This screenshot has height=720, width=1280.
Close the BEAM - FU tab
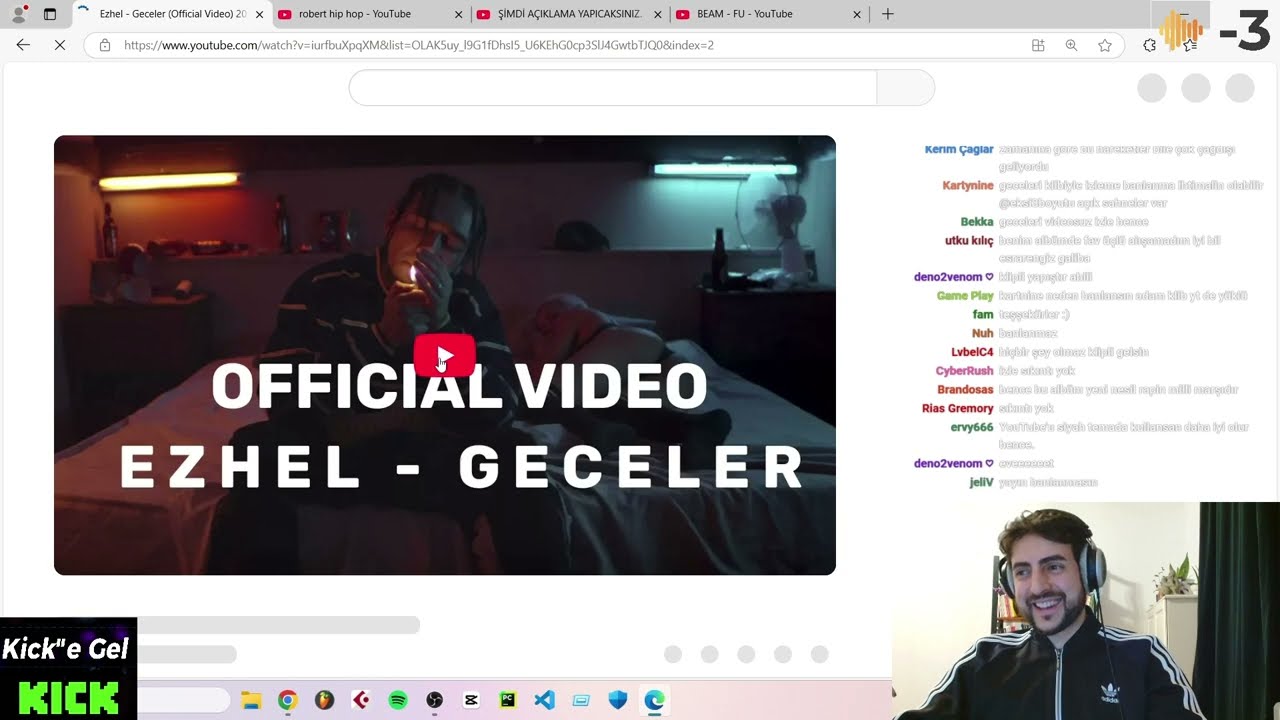pos(857,14)
